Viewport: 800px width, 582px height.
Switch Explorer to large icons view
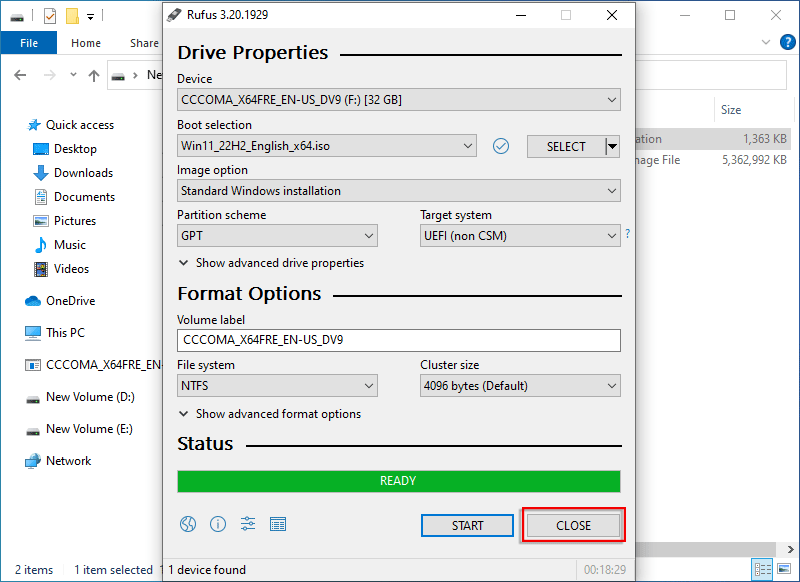coord(784,569)
